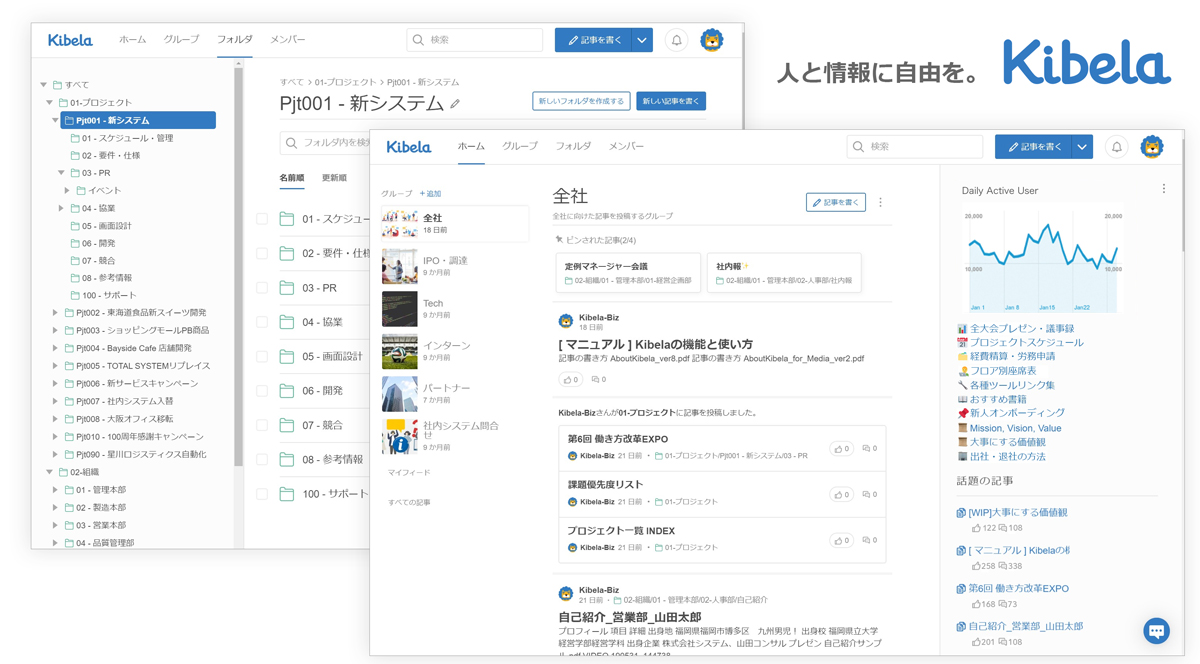Viewport: 1200px width, 664px height.
Task: Focus the 検索 field in the front window
Action: coord(914,147)
